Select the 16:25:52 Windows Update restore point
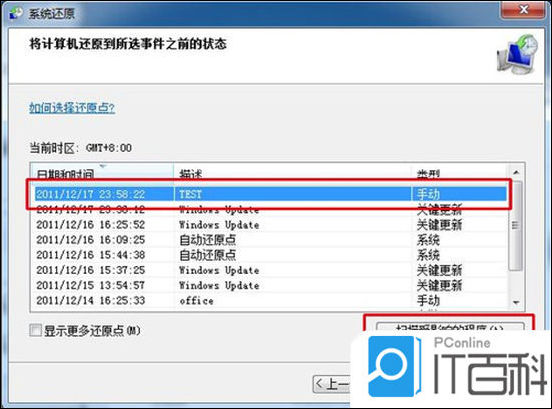The width and height of the screenshot is (552, 409). pos(270,225)
